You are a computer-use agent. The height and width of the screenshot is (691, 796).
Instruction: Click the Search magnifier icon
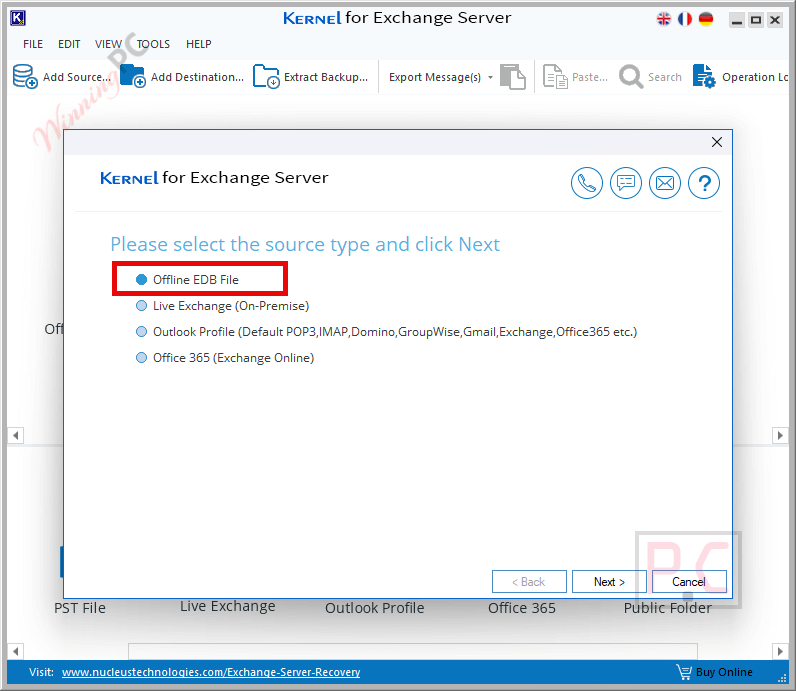click(x=631, y=77)
